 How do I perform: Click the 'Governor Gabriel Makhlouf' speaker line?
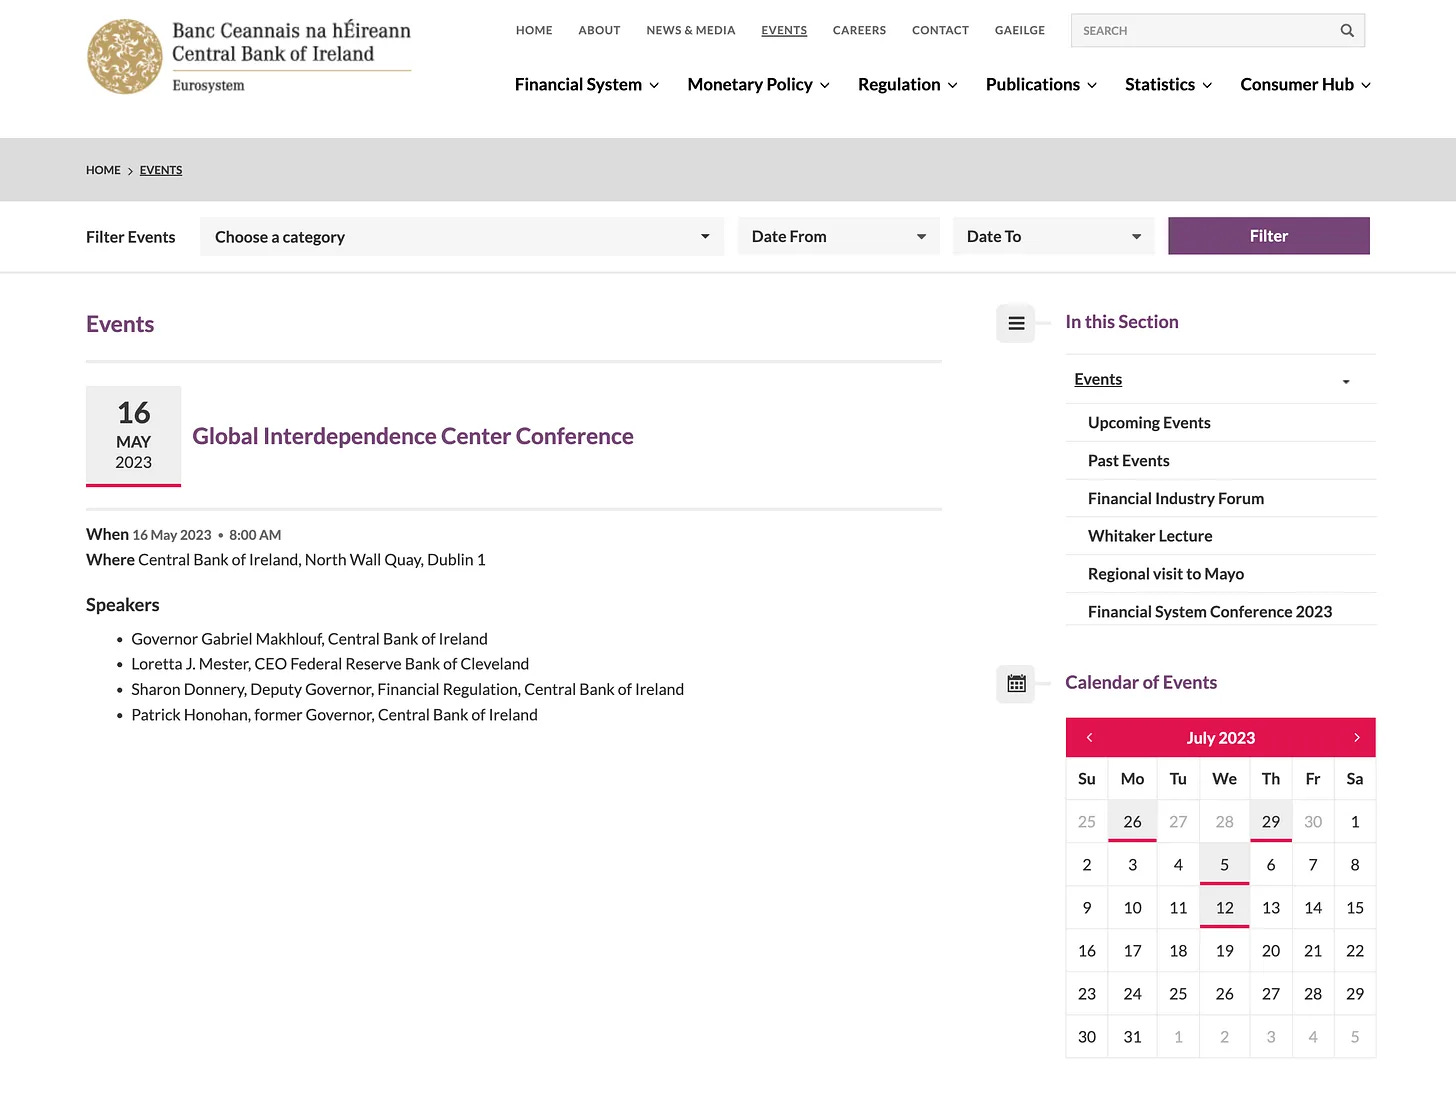click(309, 640)
